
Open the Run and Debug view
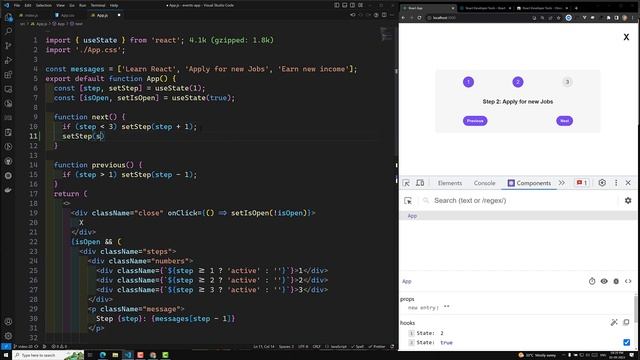(8, 60)
